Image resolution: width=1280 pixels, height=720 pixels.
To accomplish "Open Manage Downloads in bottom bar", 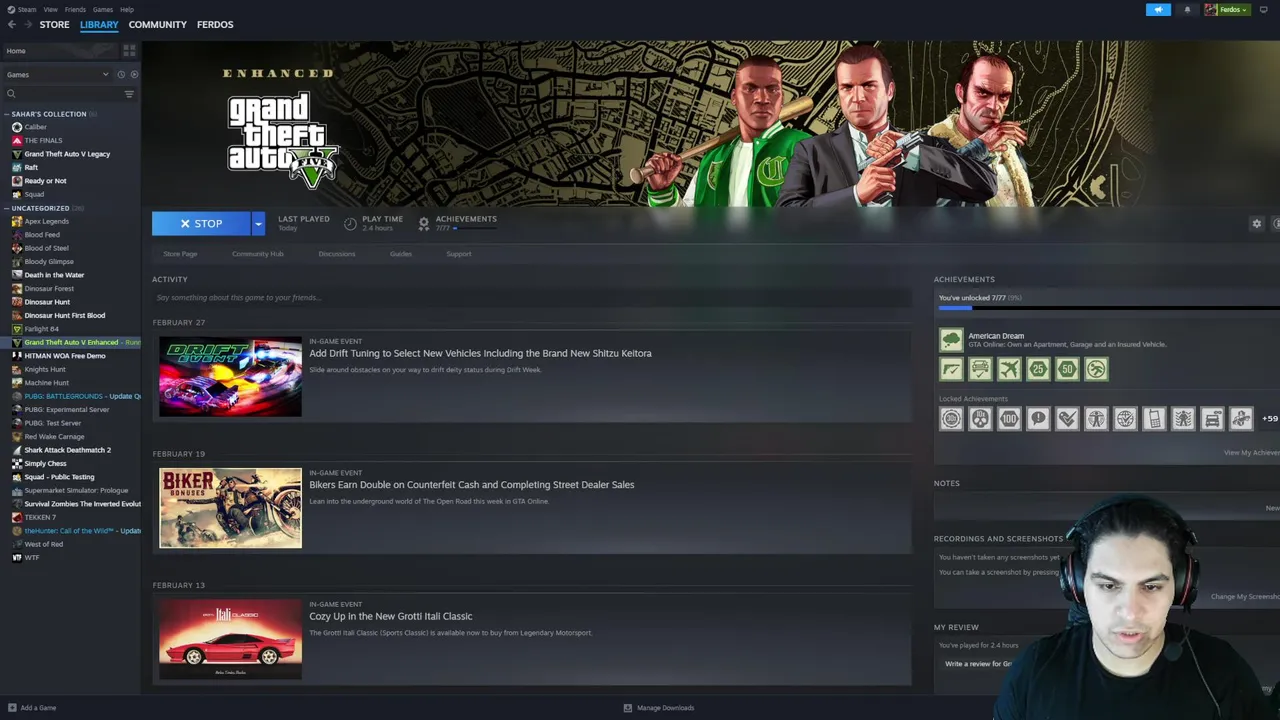I will (x=659, y=708).
